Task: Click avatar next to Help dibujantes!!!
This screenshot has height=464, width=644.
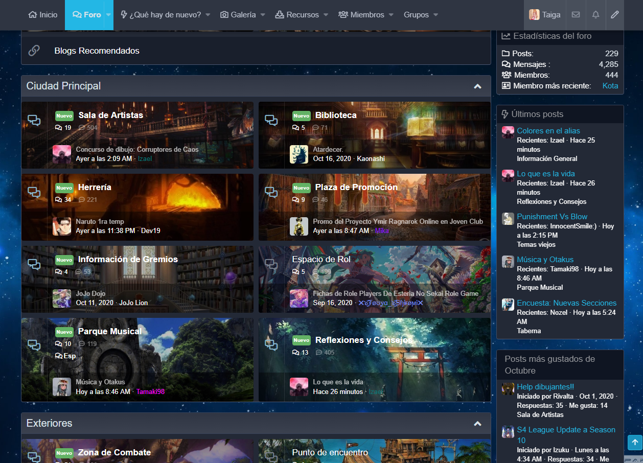Action: click(508, 389)
